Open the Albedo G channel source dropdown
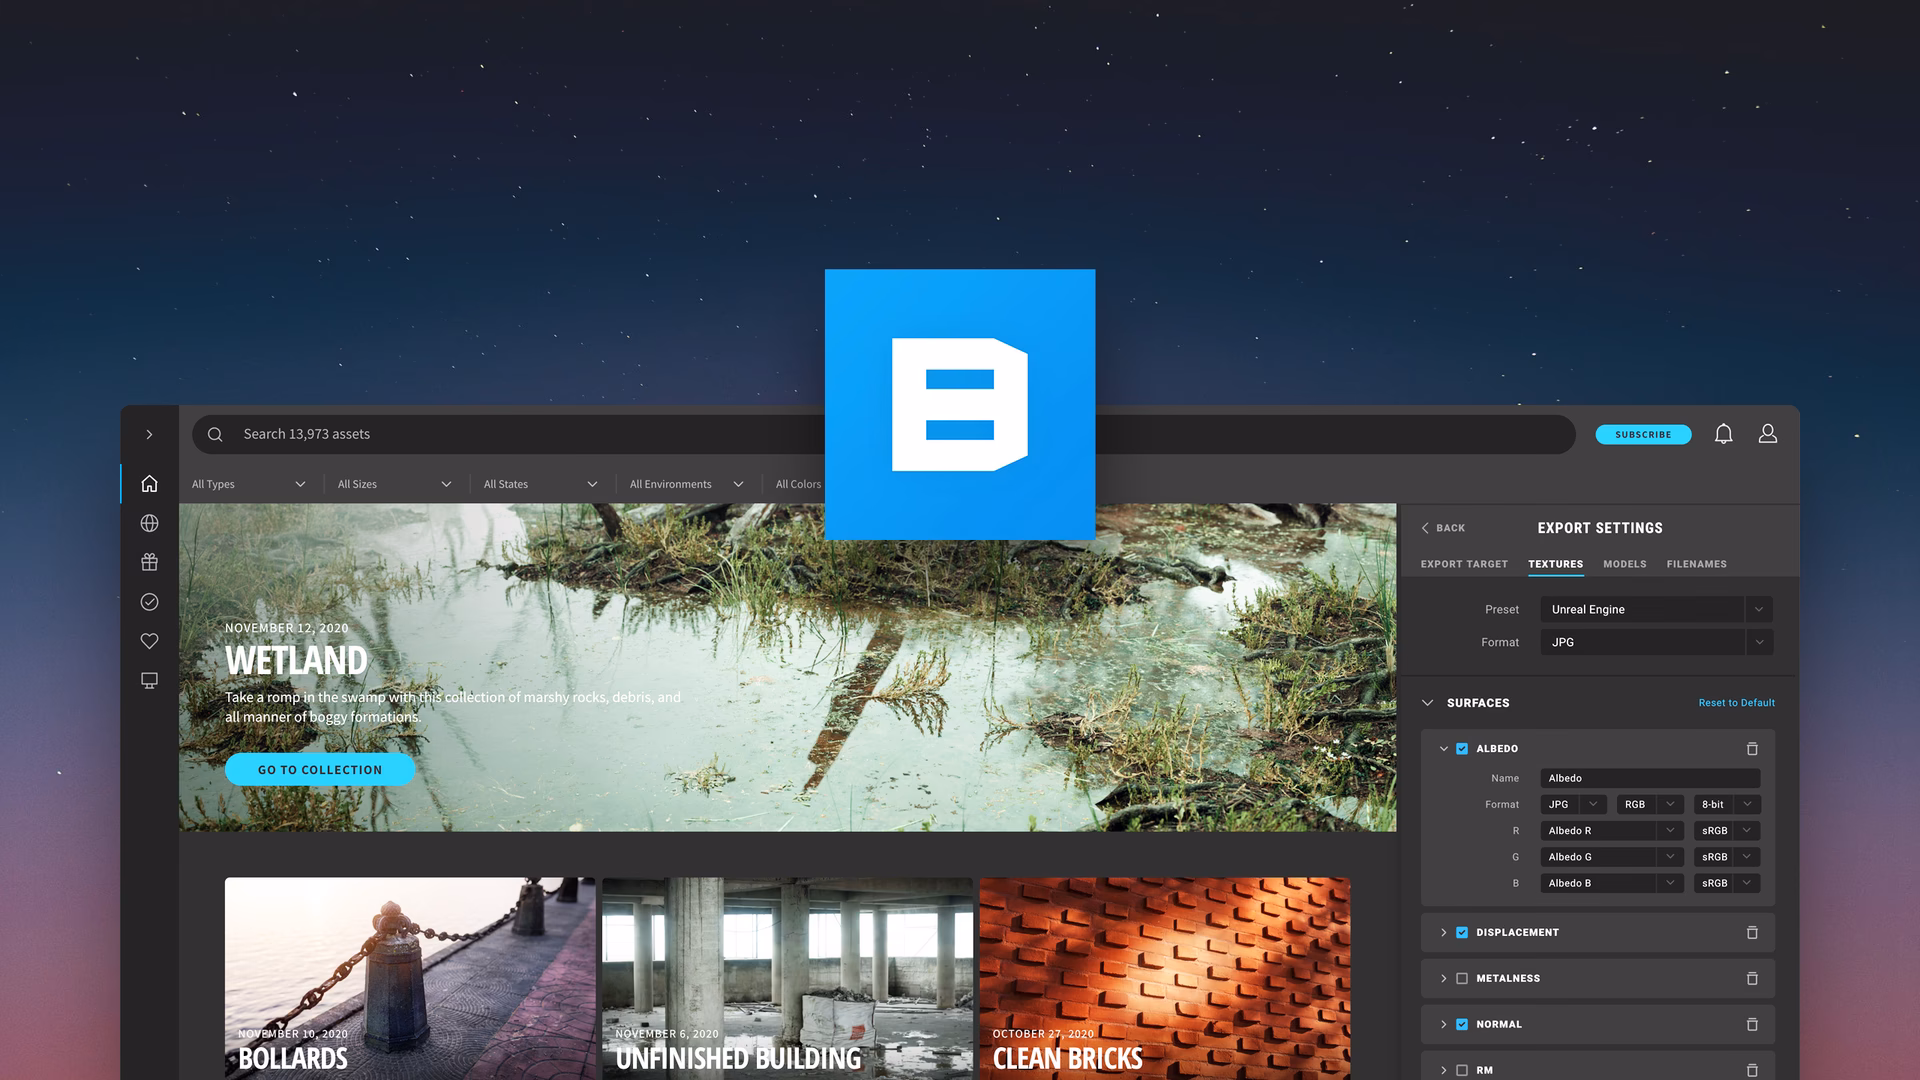Image resolution: width=1920 pixels, height=1080 pixels. (1612, 857)
